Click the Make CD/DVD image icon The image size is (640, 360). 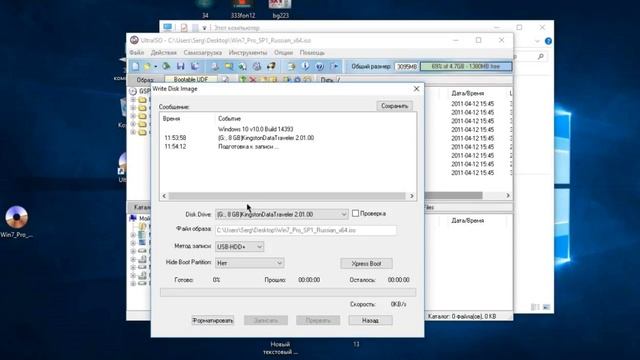pyautogui.click(x=215, y=66)
